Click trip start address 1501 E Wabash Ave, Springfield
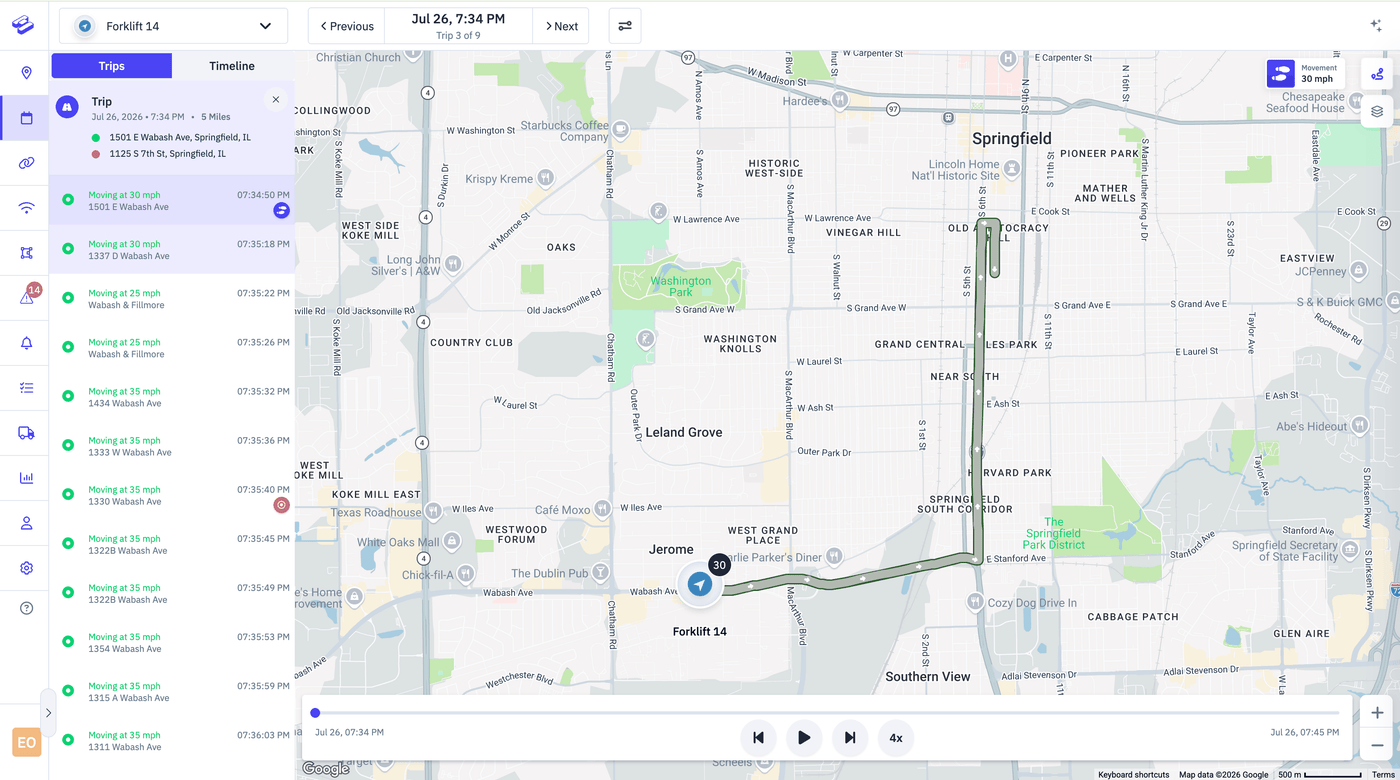 pyautogui.click(x=180, y=137)
